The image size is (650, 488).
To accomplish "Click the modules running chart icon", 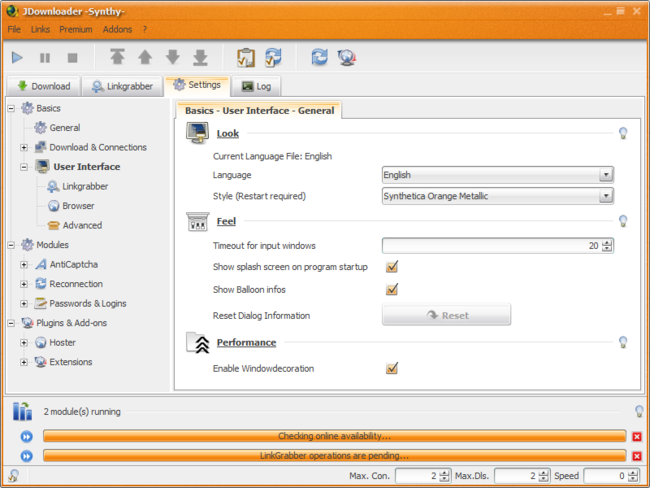I will [22, 411].
